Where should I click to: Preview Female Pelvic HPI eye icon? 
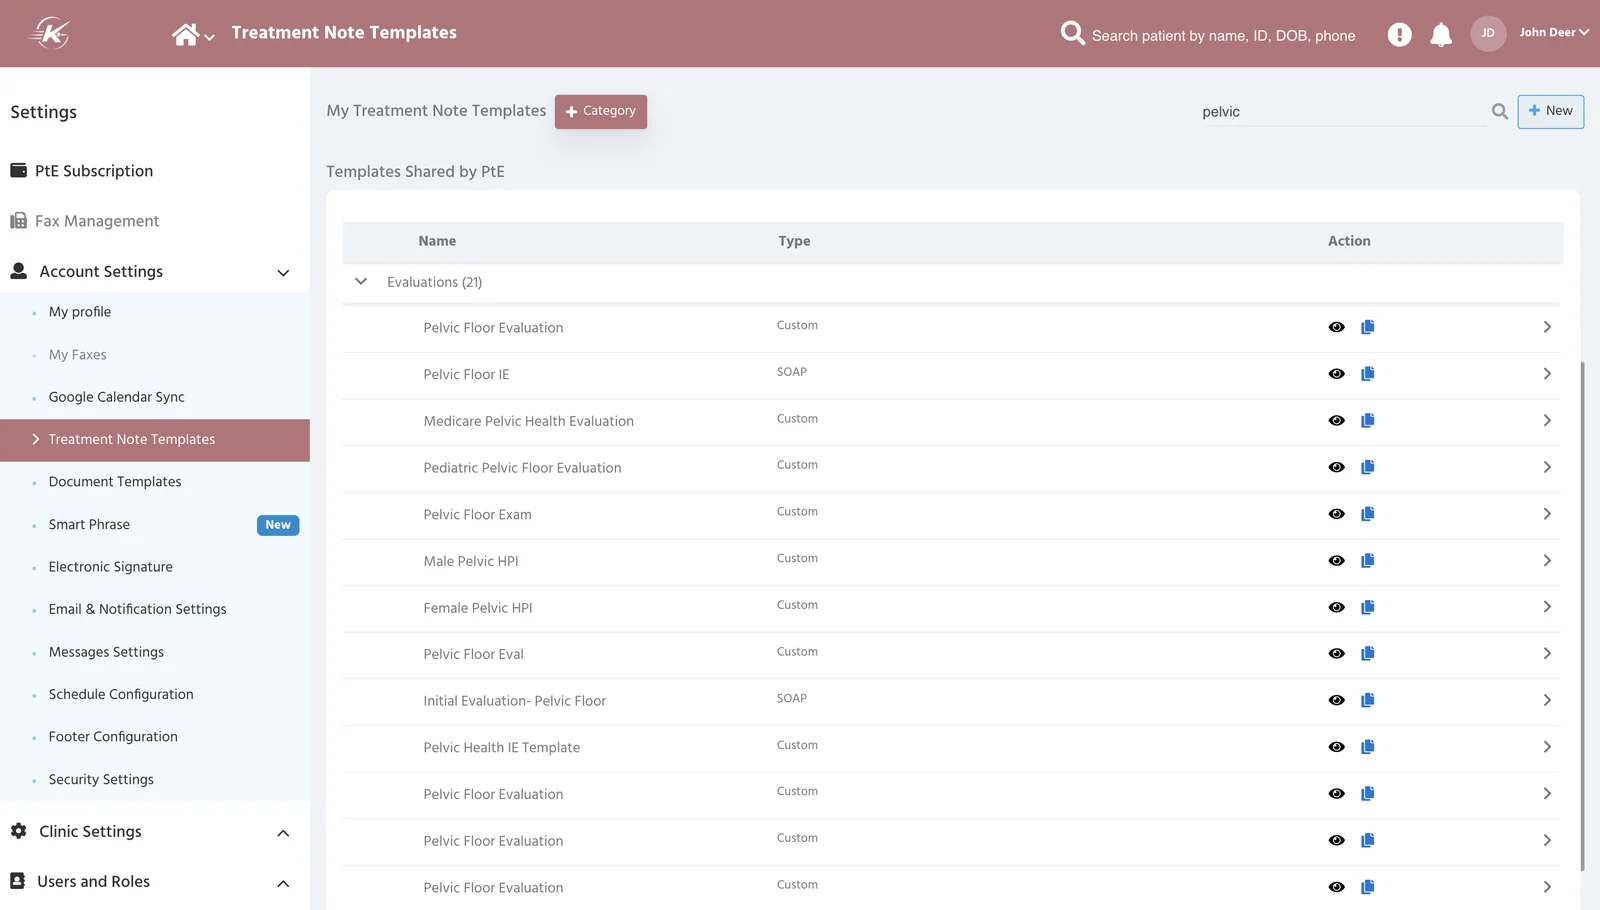1336,607
